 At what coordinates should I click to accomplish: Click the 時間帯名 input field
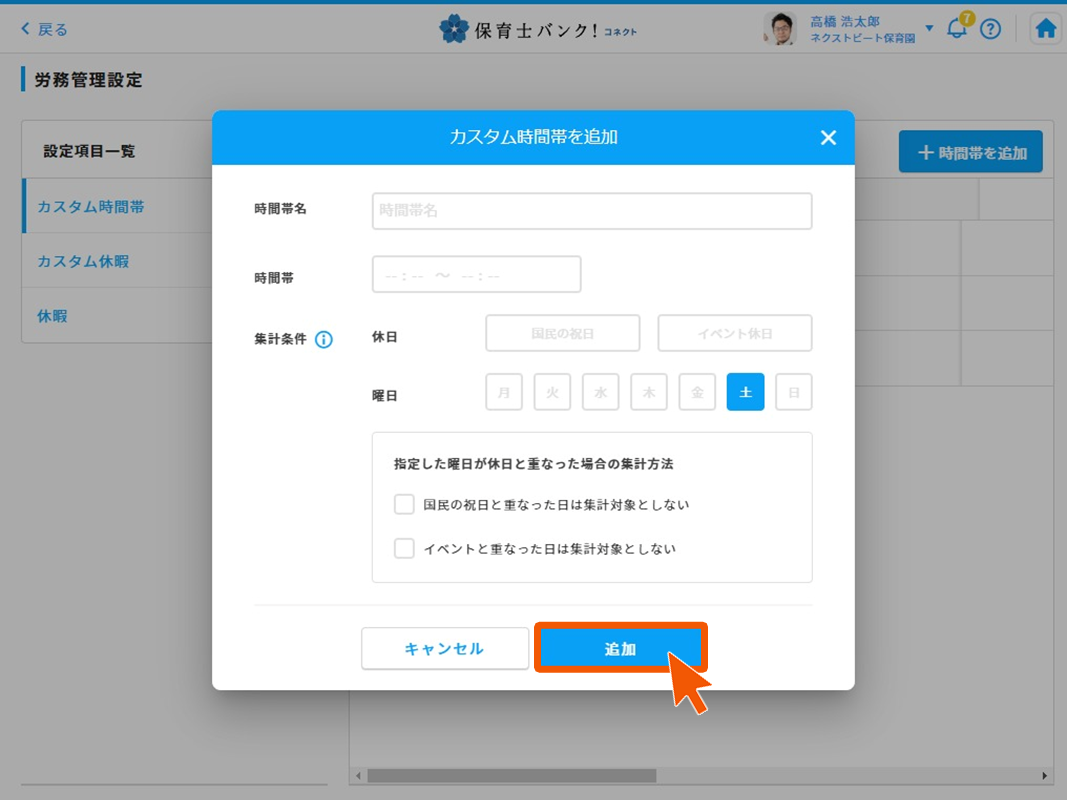pyautogui.click(x=592, y=212)
